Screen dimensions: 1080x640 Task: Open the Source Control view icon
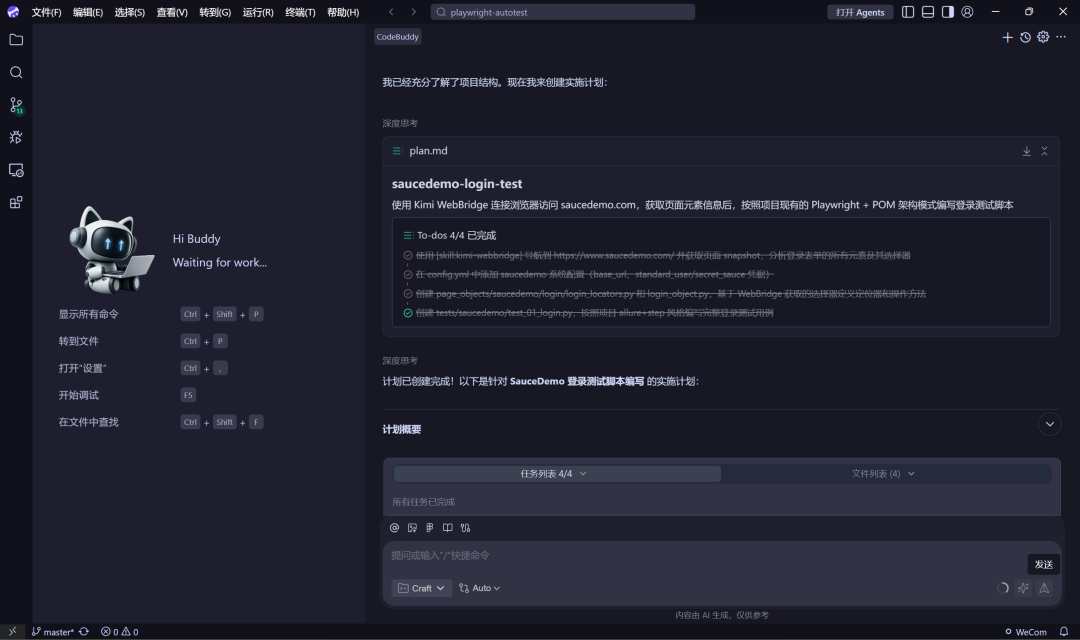(x=16, y=105)
